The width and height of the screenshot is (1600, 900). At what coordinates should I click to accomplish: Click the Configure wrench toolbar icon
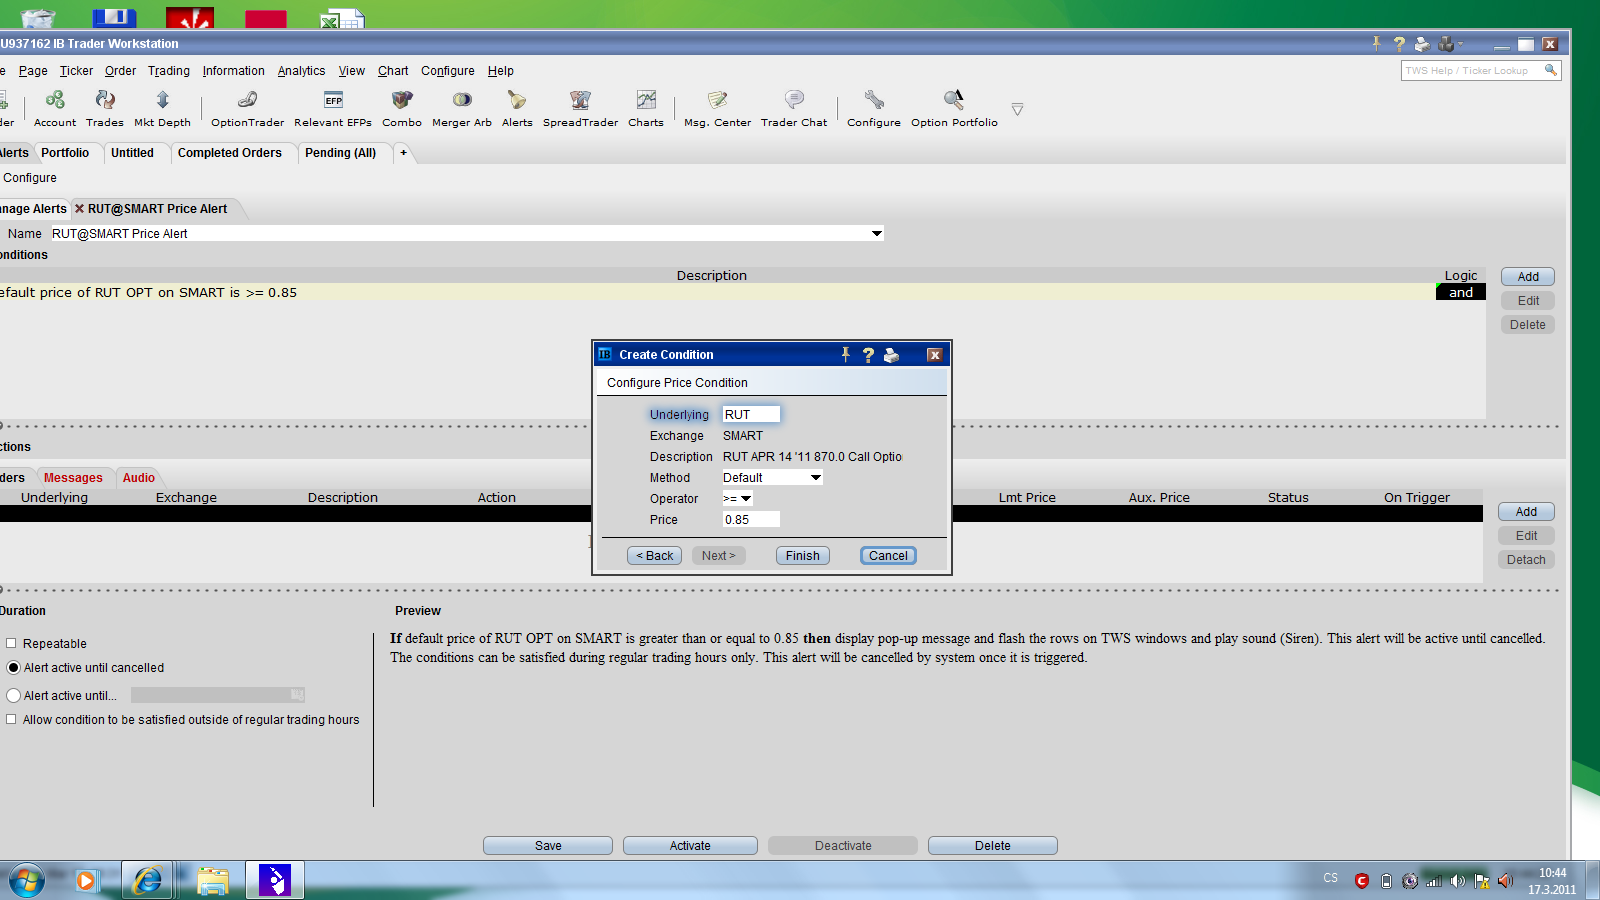click(x=874, y=108)
